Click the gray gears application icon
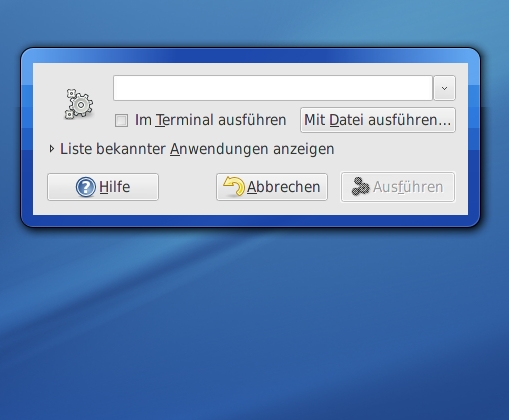This screenshot has width=509, height=420. tap(79, 104)
